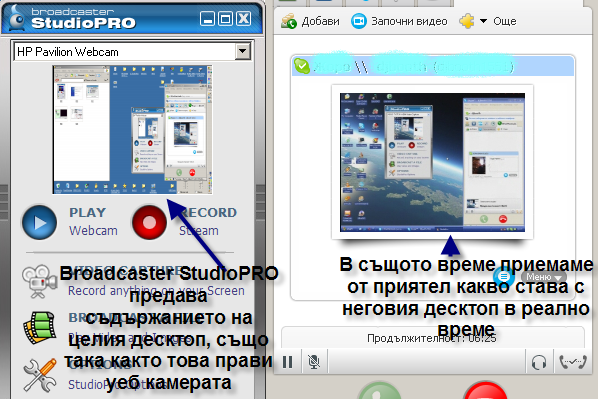Click Започни видео to start video
598x399 pixels.
pos(399,21)
